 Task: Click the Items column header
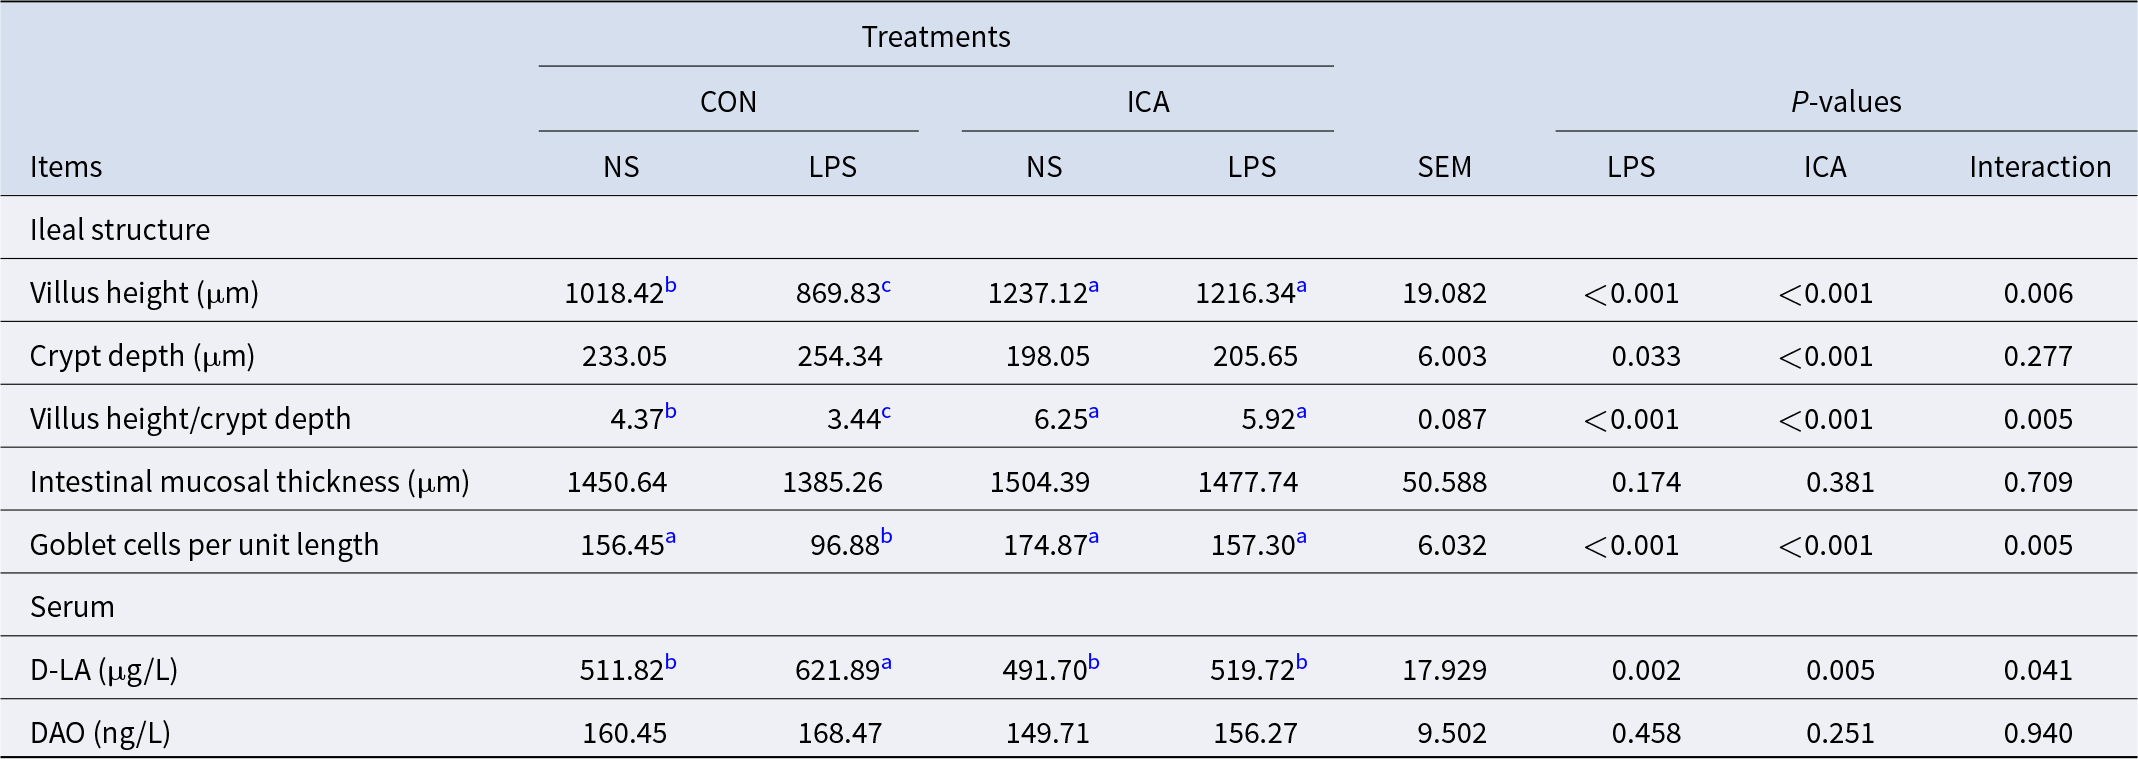[66, 167]
